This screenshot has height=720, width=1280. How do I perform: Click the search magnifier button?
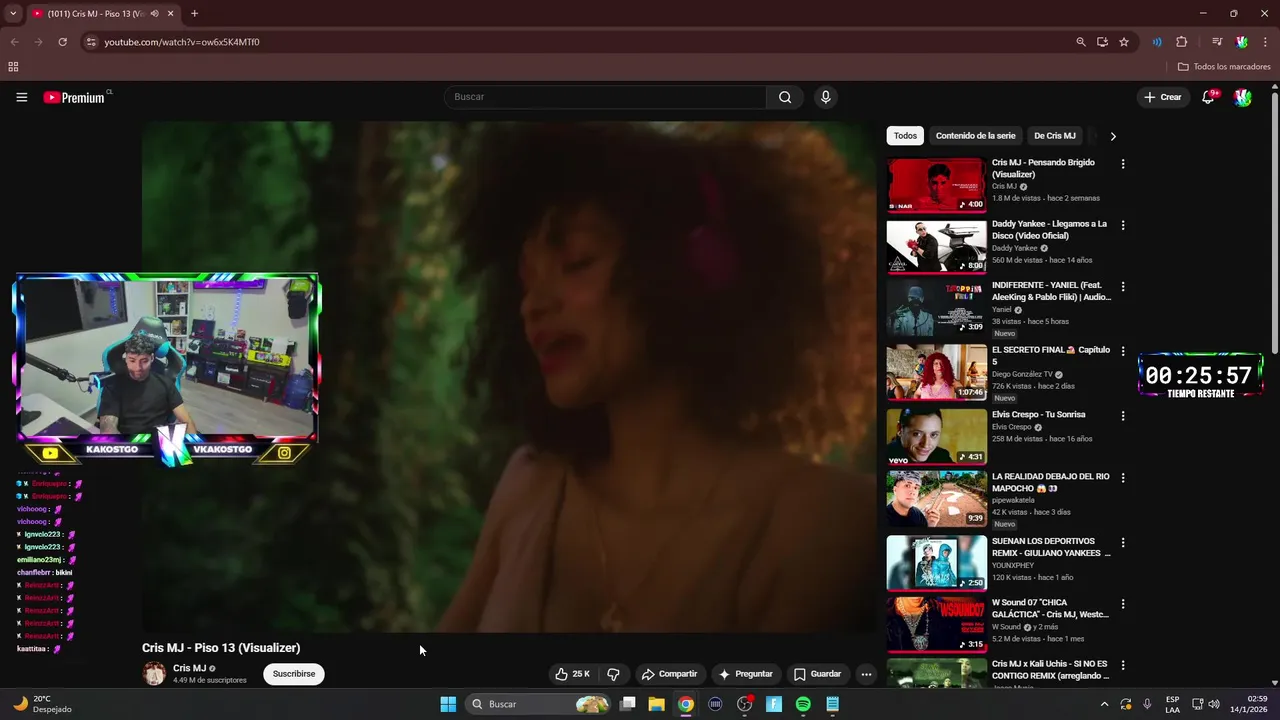point(785,97)
